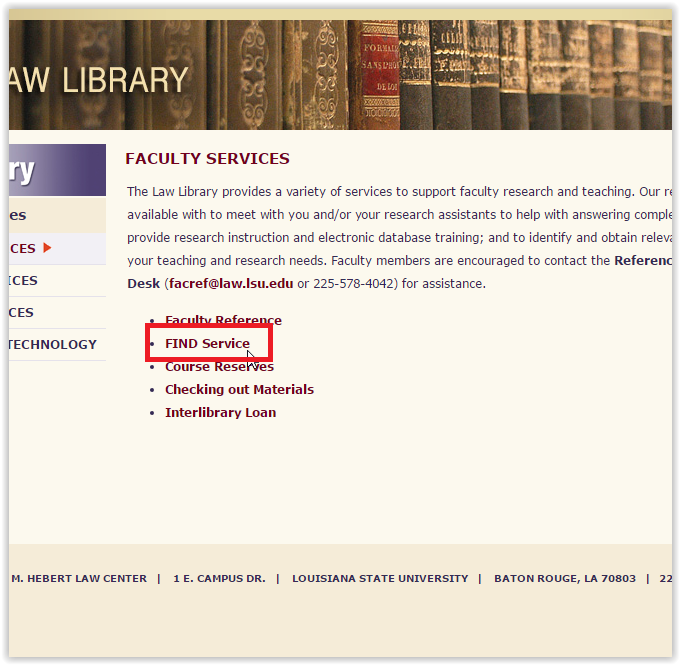This screenshot has height=665, width=680.
Task: Open the Checking out Materials link
Action: 239,390
